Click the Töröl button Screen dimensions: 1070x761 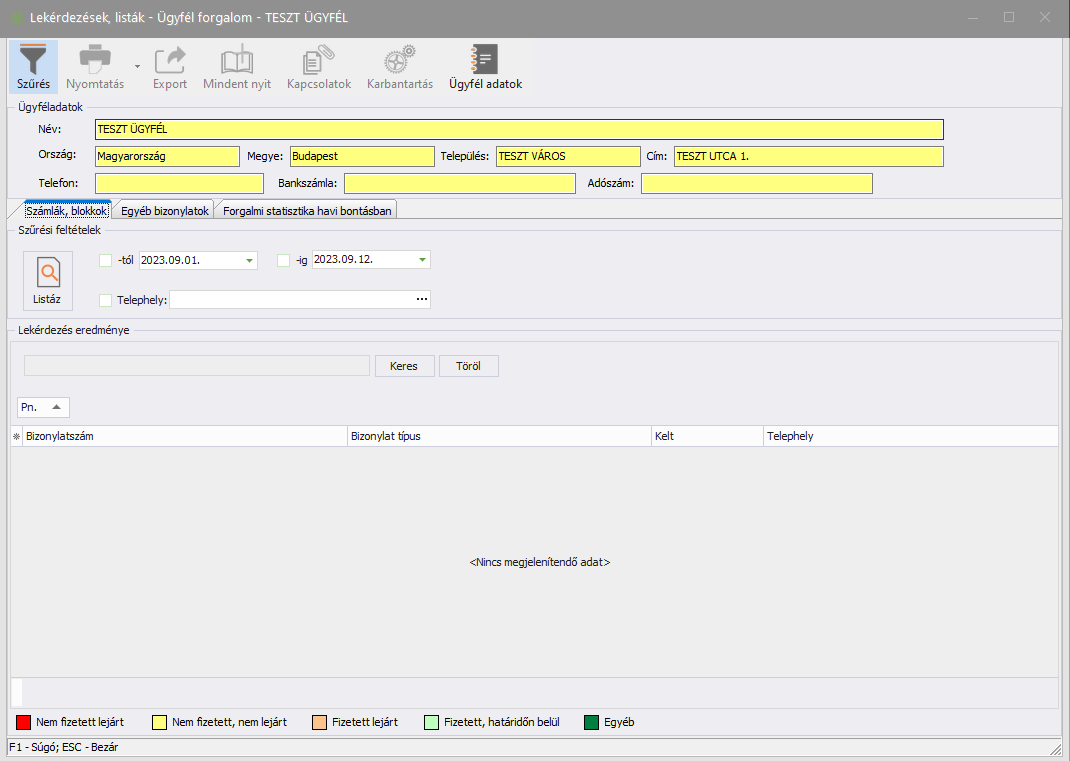(468, 366)
